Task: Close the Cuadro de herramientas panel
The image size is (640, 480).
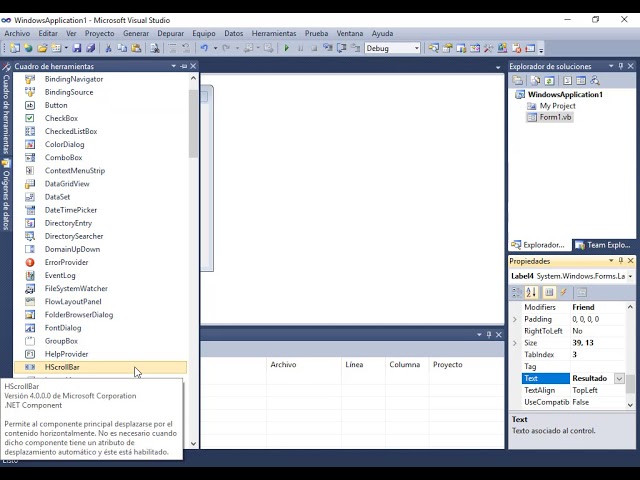Action: point(193,66)
